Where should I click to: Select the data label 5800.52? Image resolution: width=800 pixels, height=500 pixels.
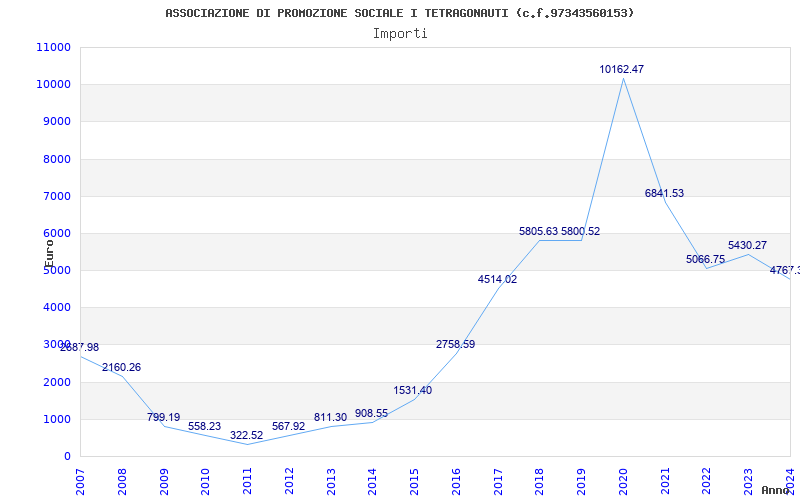(581, 231)
